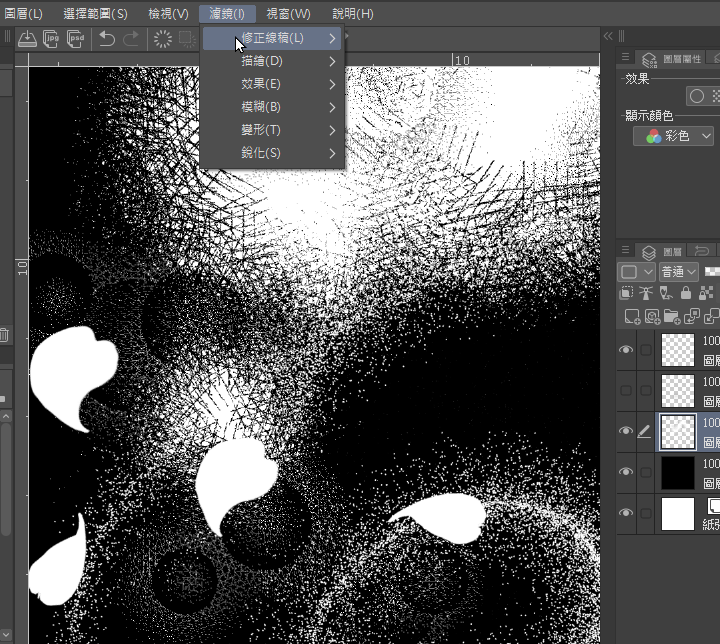Click the Undo arrow in the command bar
Screen dimensions: 720x644
106,39
